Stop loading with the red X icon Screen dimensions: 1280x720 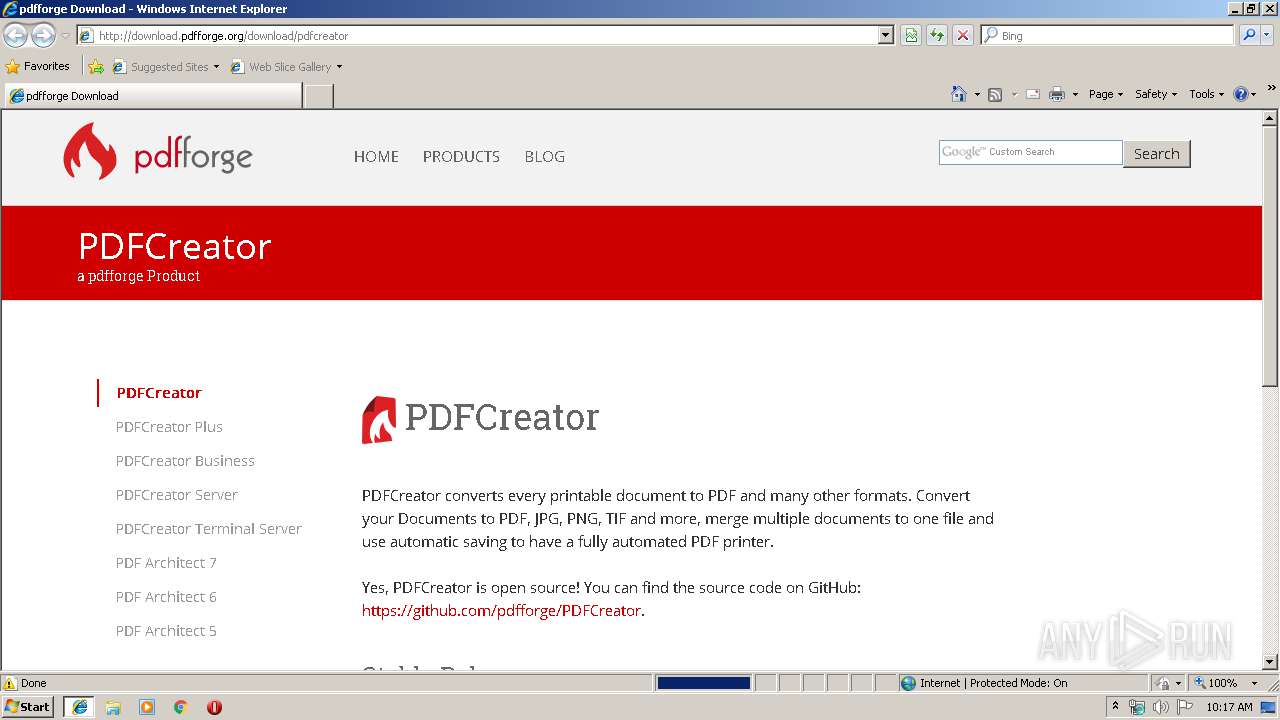pos(963,35)
